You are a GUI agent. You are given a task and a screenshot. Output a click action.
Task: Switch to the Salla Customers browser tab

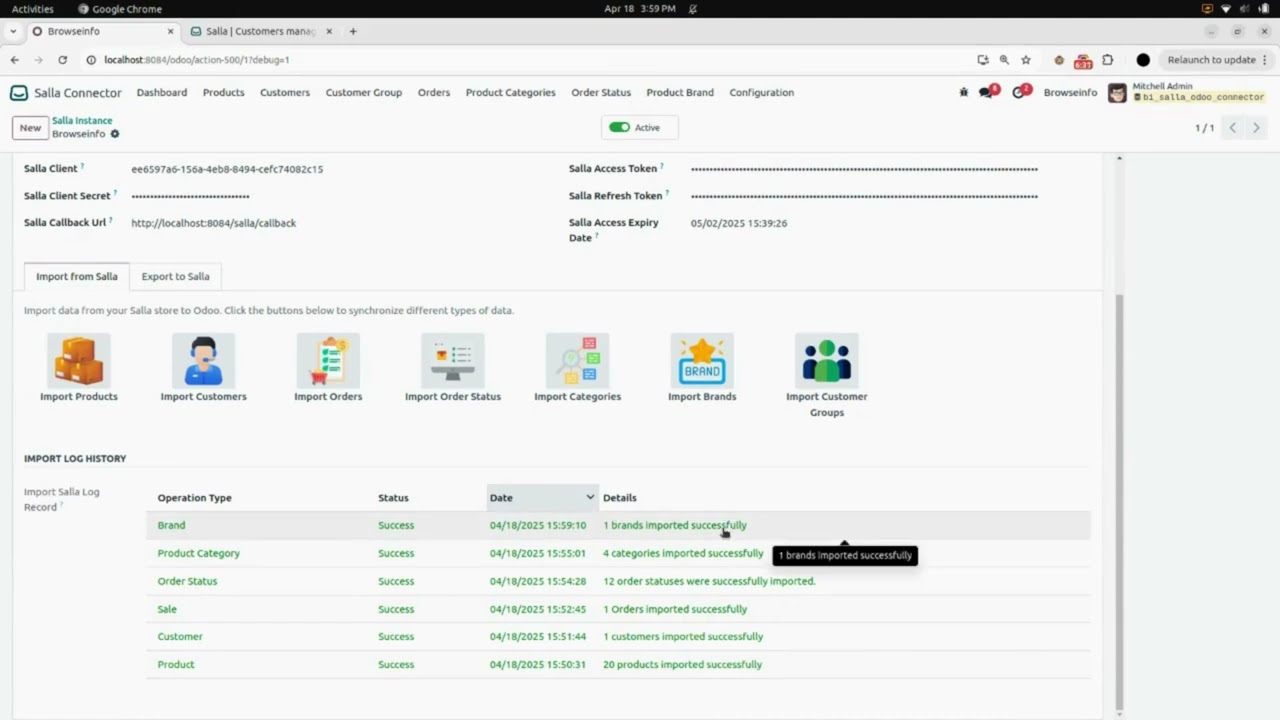pyautogui.click(x=260, y=31)
